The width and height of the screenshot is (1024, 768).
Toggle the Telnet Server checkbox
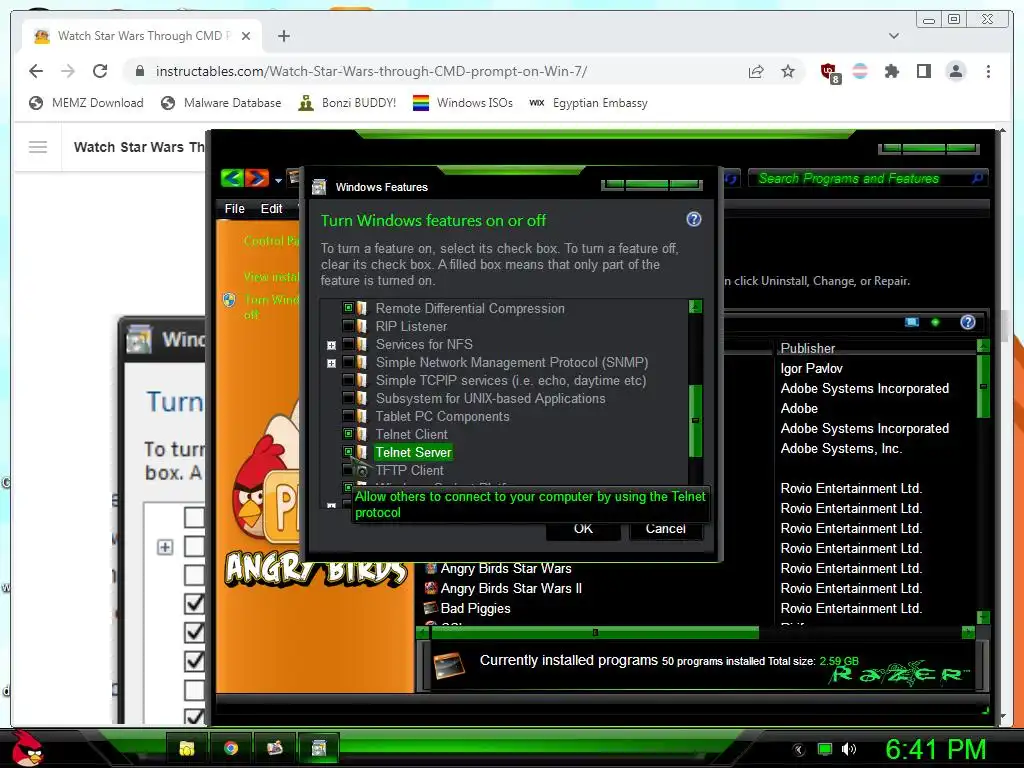point(348,451)
